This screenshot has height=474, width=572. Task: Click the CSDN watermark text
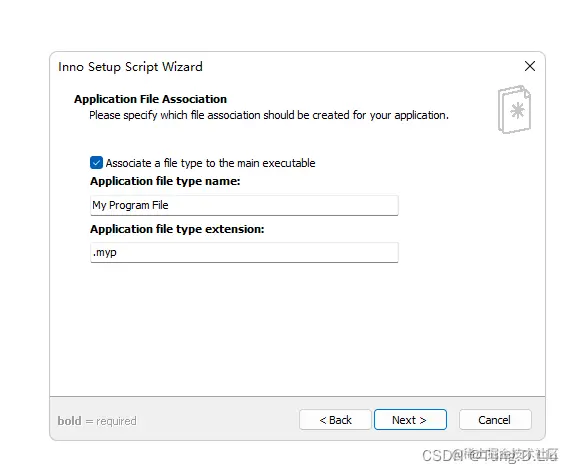point(490,455)
